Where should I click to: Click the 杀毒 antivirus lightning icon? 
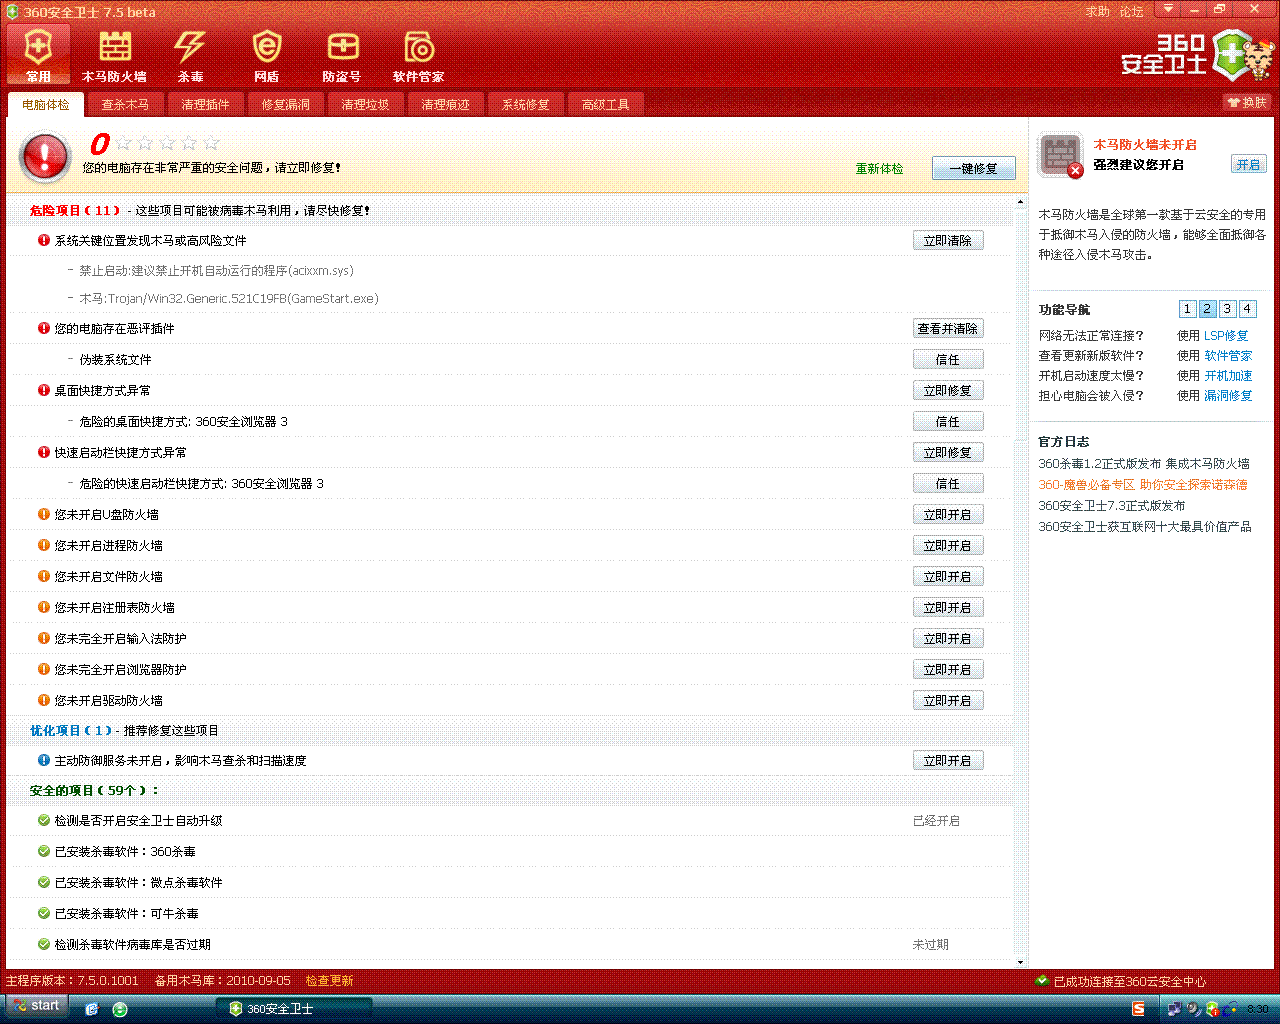pos(190,56)
